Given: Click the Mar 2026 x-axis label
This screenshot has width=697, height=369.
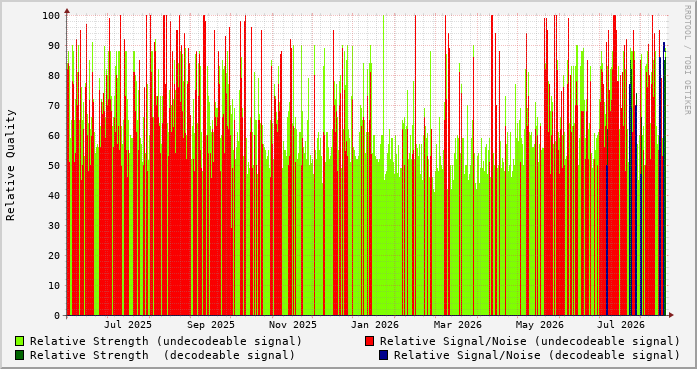Looking at the screenshot, I should (457, 325).
